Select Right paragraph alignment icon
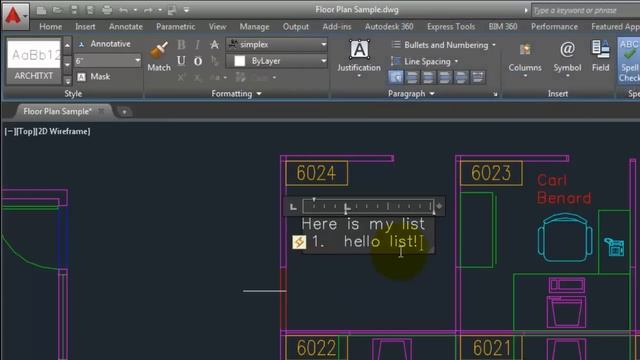 445,77
